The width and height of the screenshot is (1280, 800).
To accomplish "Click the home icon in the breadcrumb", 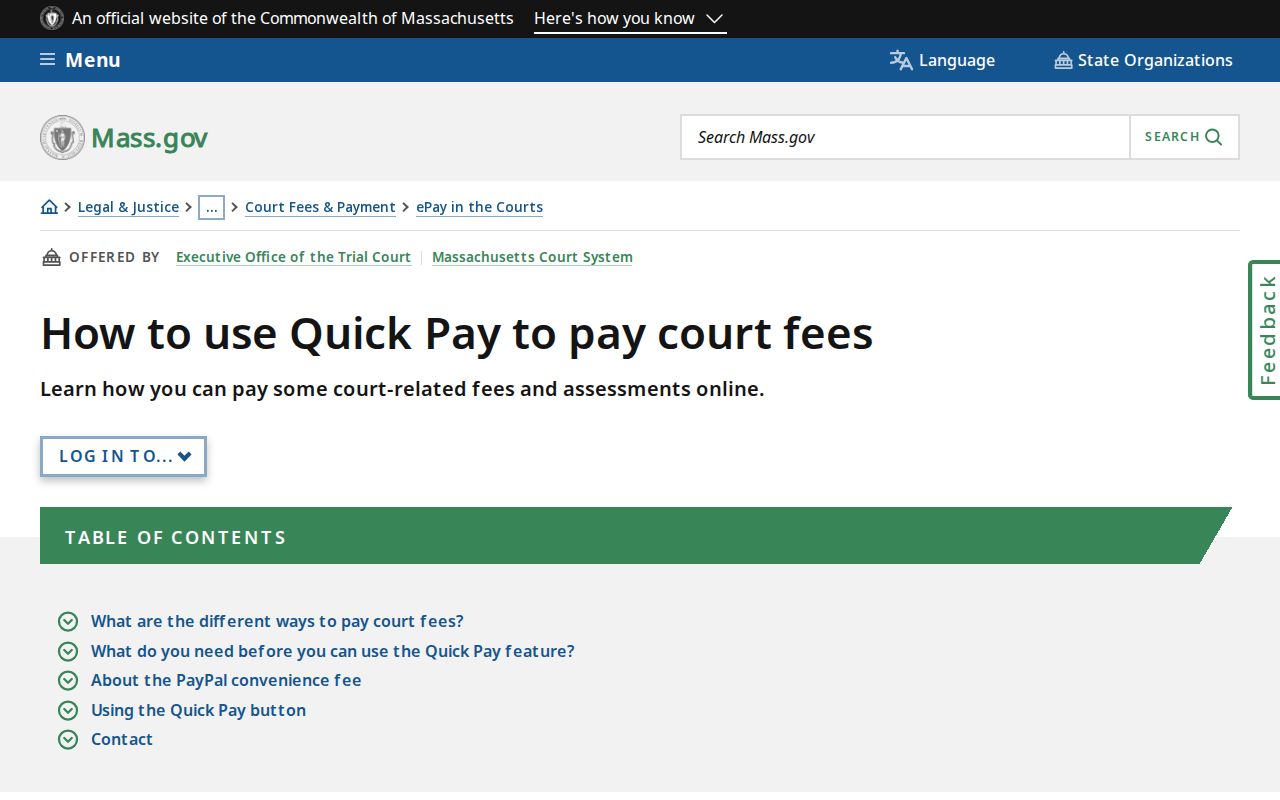I will [x=49, y=207].
